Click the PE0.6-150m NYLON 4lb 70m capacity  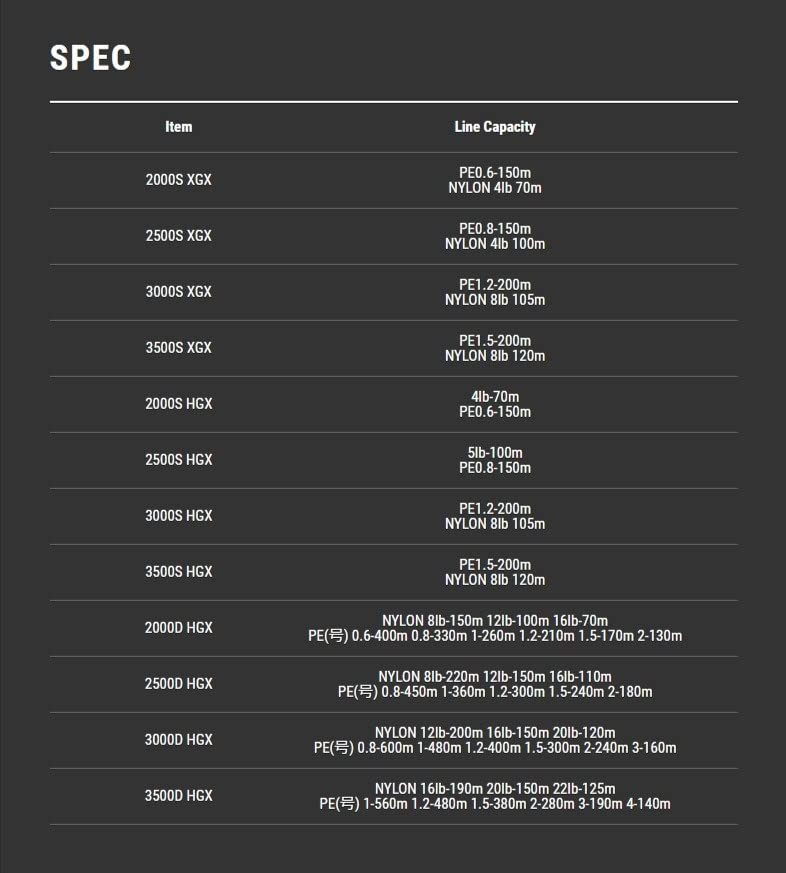point(495,180)
